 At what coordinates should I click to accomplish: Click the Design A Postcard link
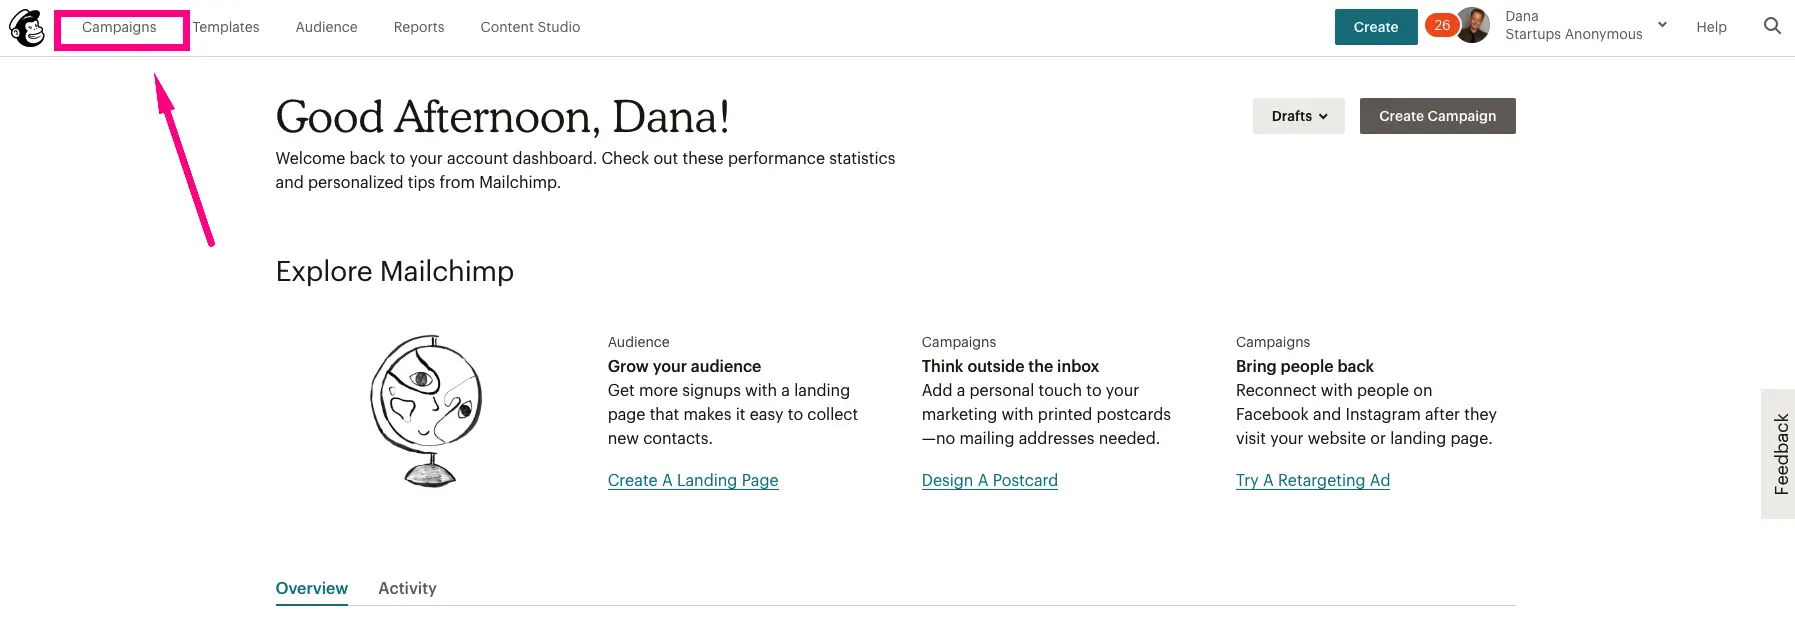point(989,480)
